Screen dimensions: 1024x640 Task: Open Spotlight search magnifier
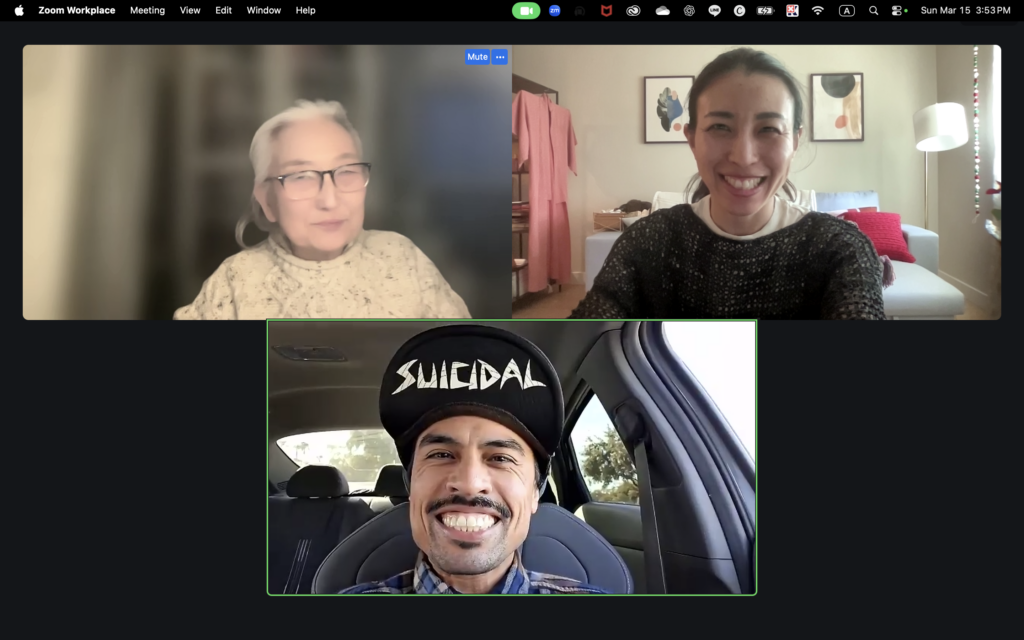tap(873, 10)
